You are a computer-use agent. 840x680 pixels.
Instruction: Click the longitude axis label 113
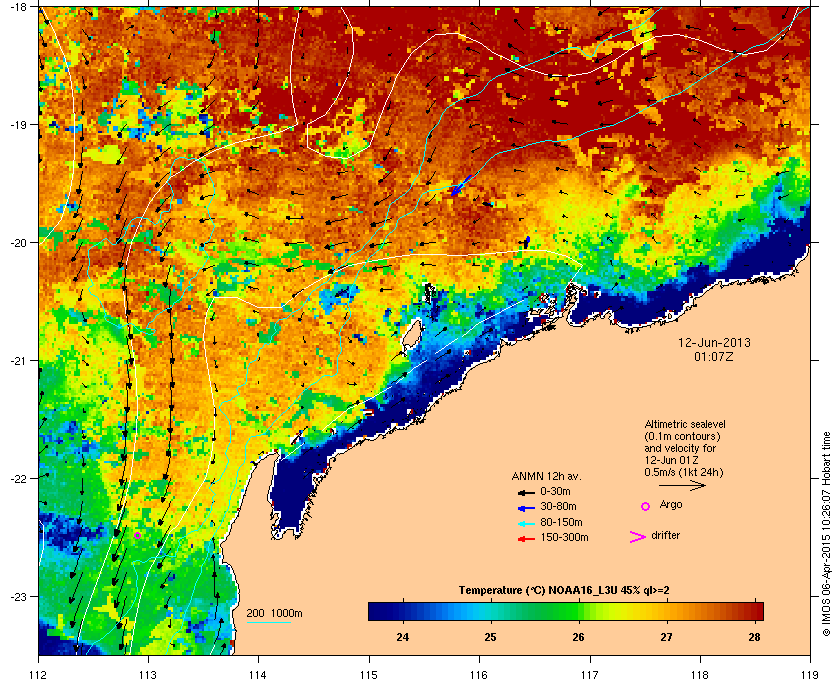[148, 675]
